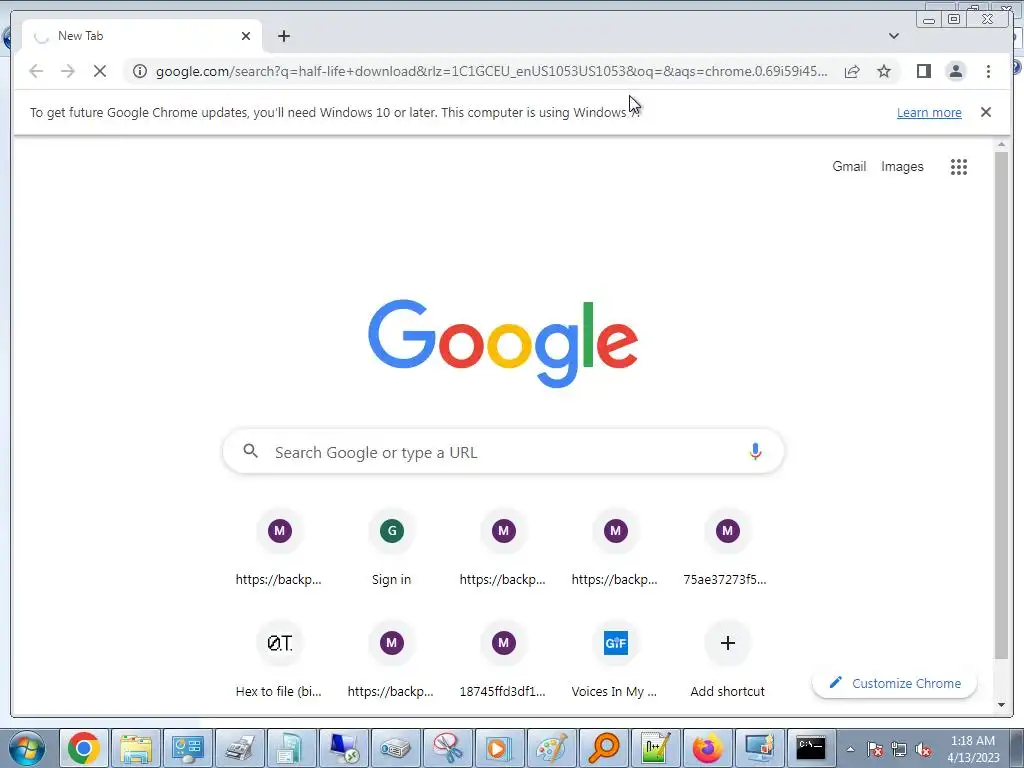Open the printer/fax taskbar icon
The image size is (1024, 768).
(240, 748)
